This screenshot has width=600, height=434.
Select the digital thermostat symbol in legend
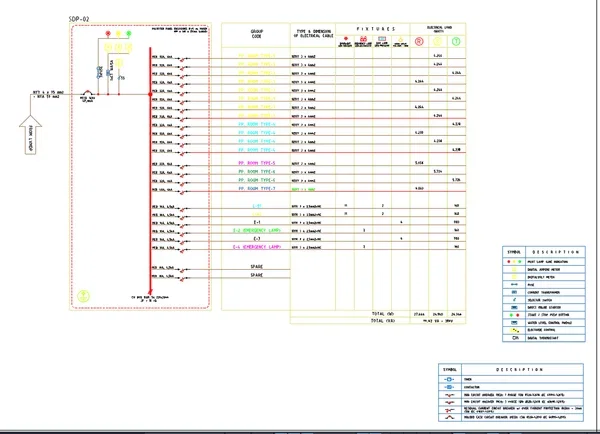click(x=515, y=338)
